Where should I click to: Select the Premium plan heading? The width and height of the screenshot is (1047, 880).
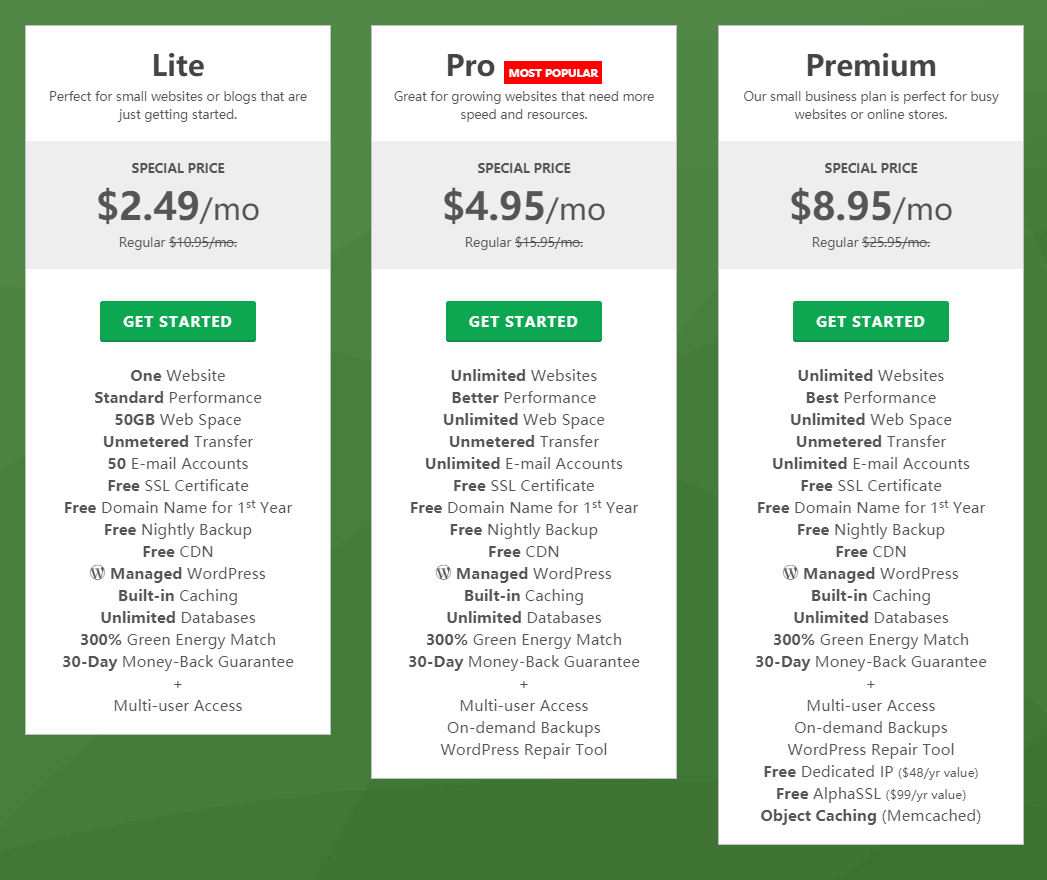point(870,64)
